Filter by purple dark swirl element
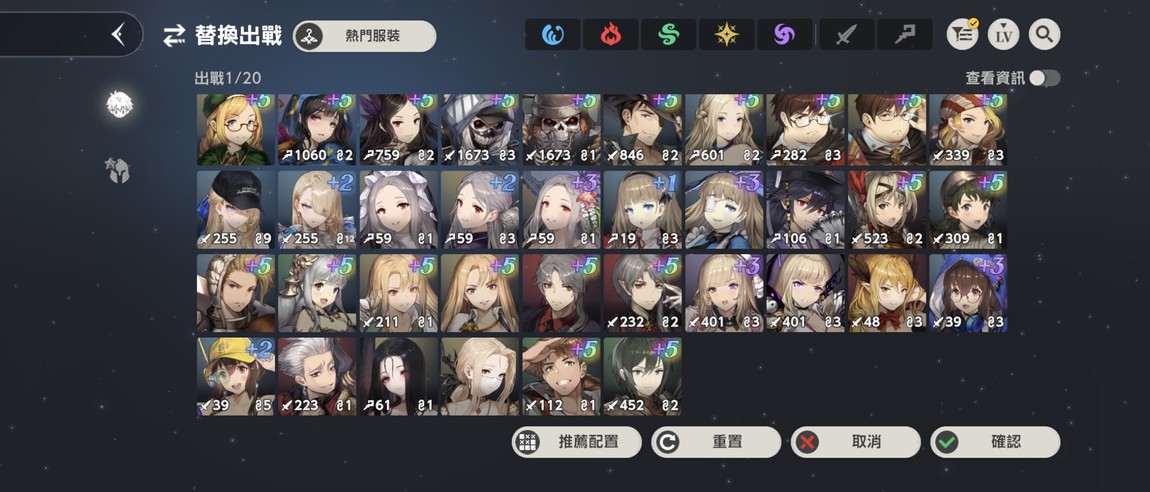Screen dimensions: 1150x492 point(785,34)
